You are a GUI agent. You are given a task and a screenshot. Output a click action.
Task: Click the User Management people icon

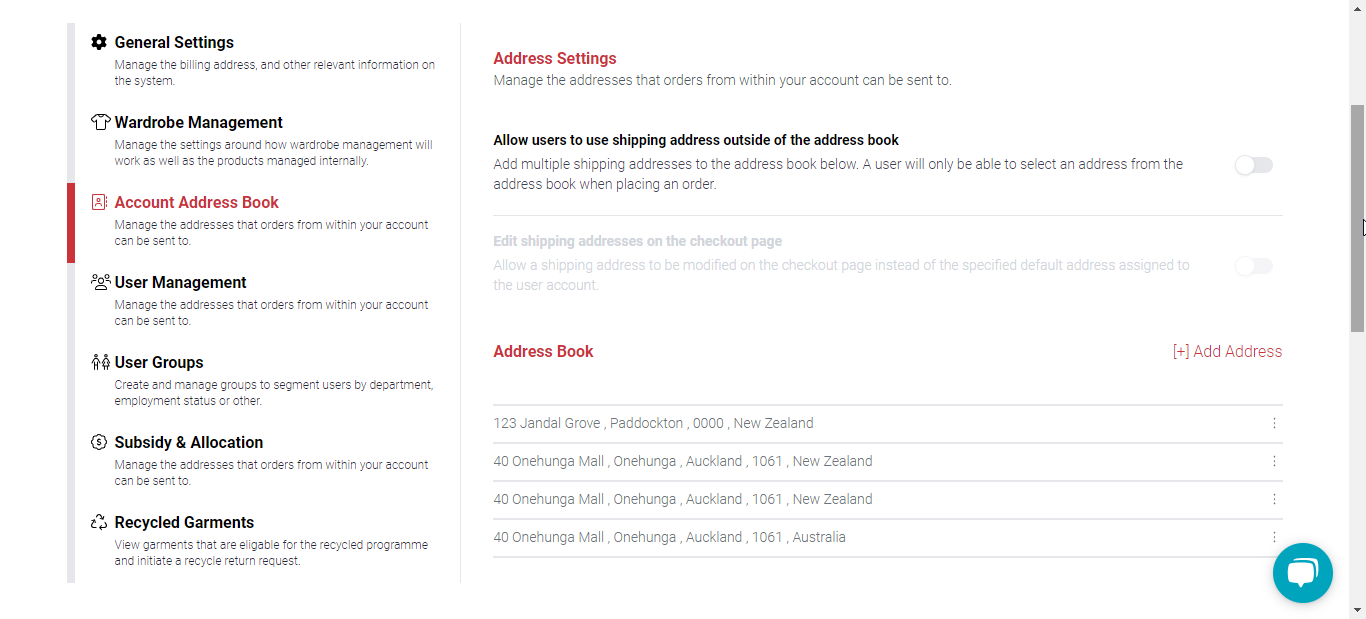[x=99, y=282]
